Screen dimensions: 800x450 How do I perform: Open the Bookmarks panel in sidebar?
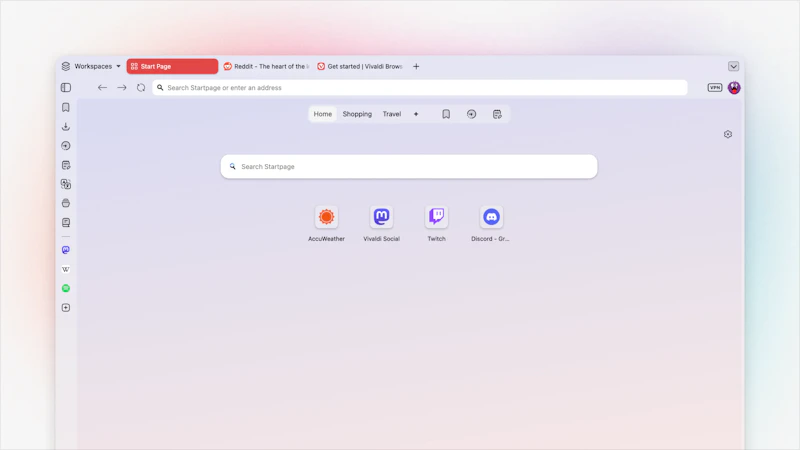coord(66,107)
